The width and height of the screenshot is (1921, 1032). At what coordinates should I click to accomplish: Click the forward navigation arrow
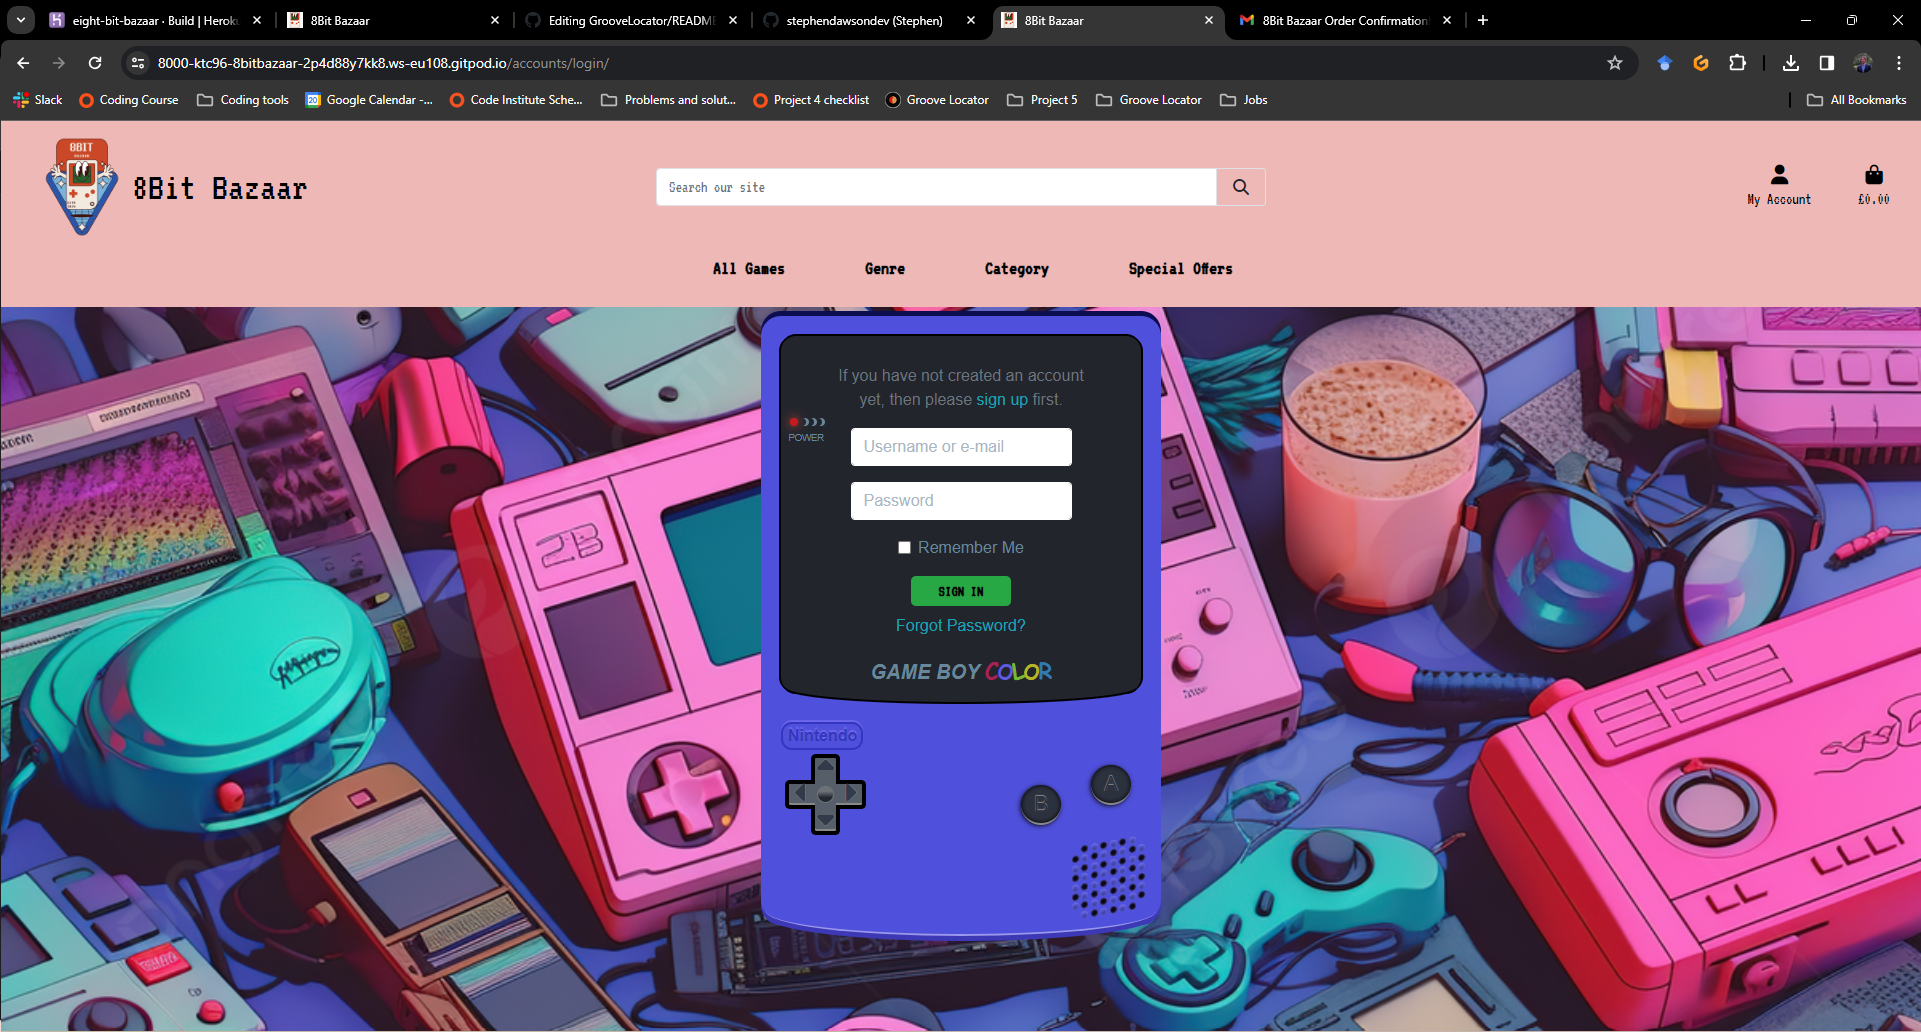tap(59, 63)
